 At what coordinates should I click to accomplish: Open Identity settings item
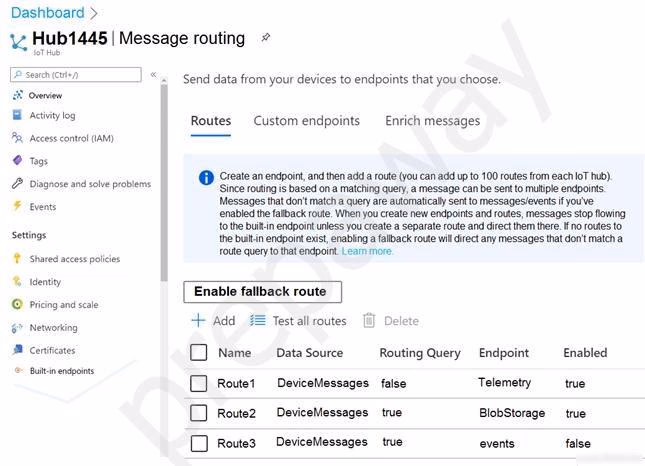point(45,282)
